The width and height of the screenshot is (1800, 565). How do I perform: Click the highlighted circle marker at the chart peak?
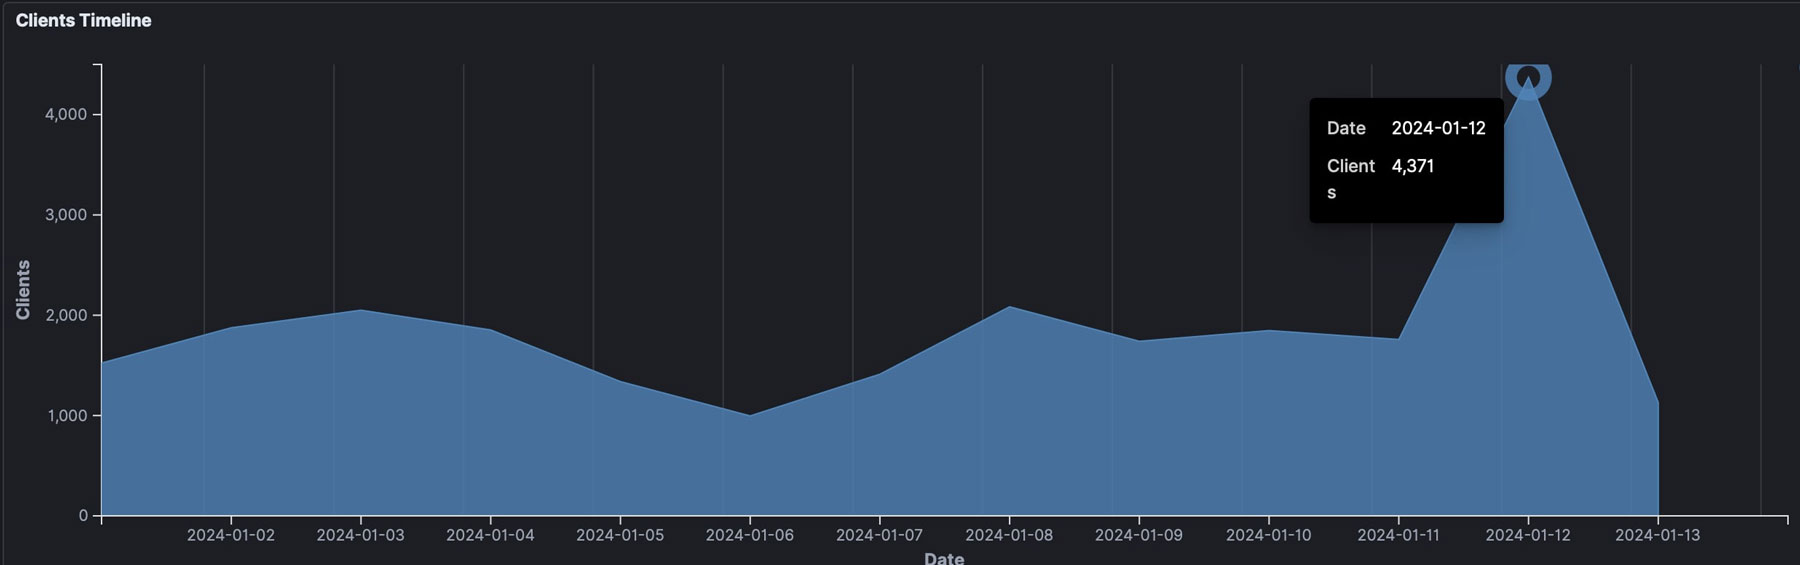(1527, 77)
